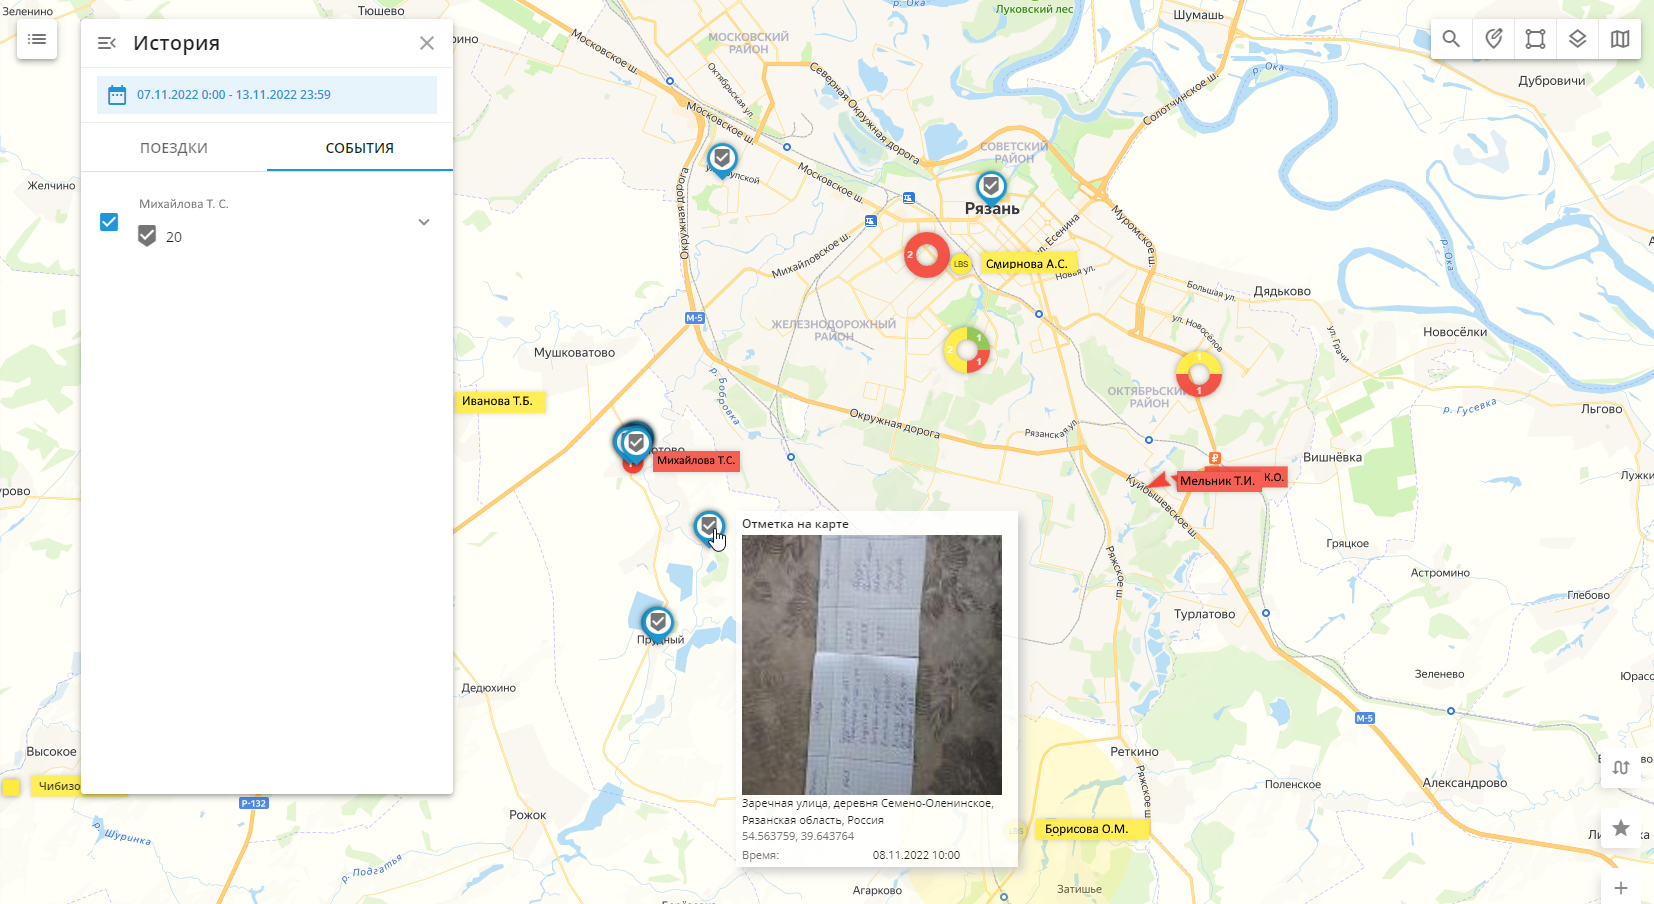1654x904 pixels.
Task: Click the Смирнова А.С. map label
Action: click(1026, 264)
